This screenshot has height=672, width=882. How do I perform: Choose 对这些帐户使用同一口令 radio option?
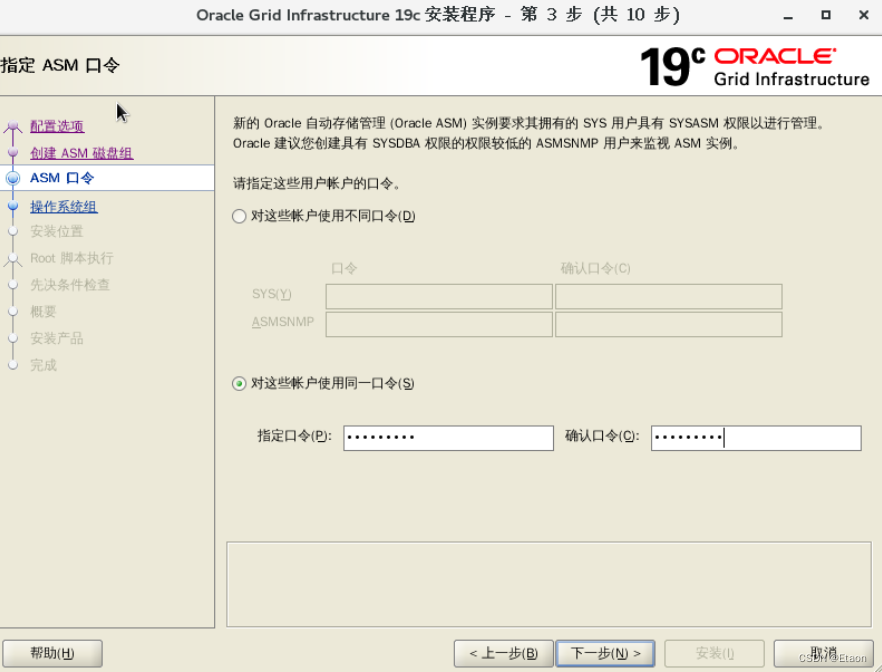239,384
